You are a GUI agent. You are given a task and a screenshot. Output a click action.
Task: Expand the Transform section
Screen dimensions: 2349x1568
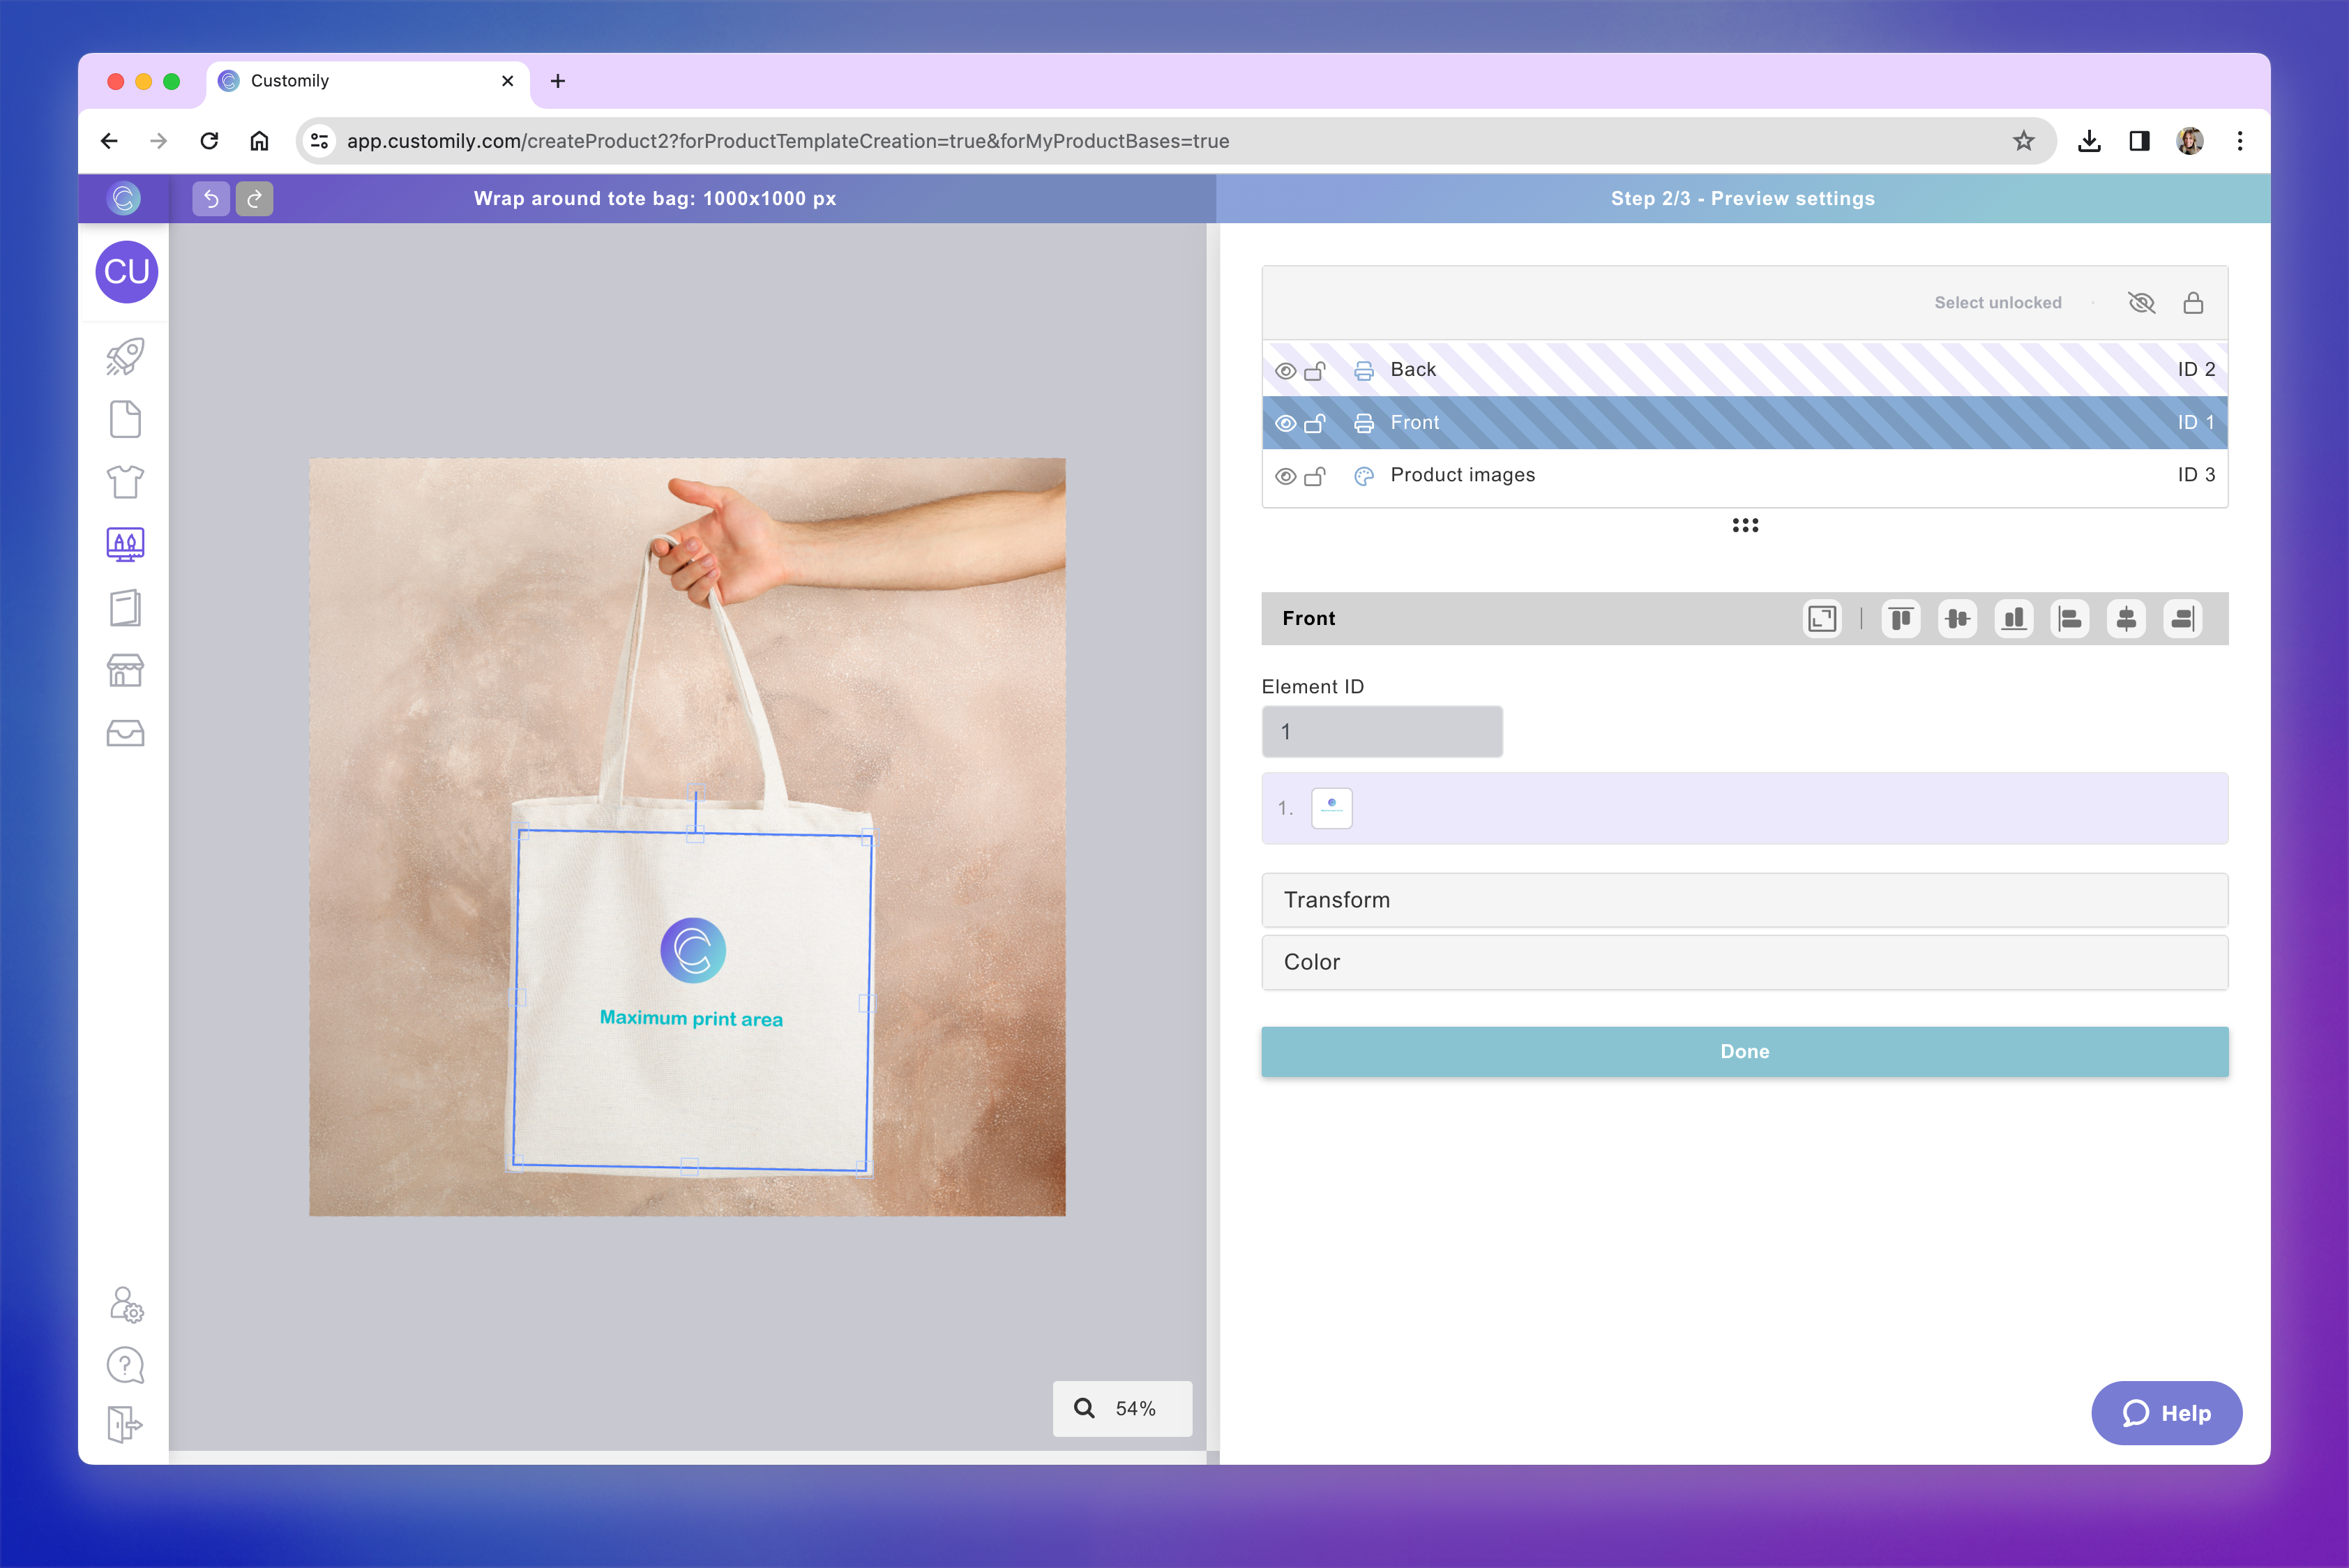tap(1744, 900)
